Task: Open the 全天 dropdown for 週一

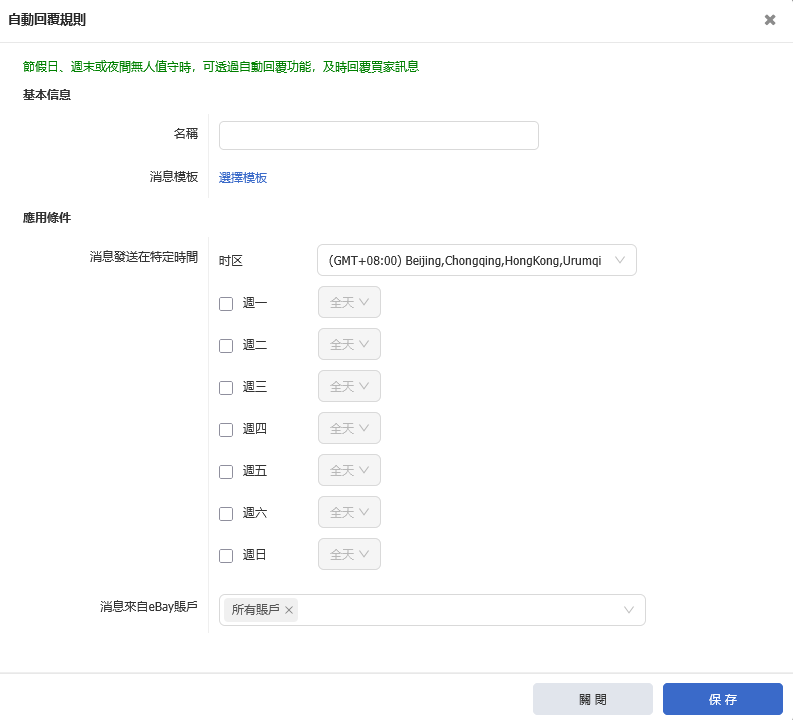Action: [x=349, y=303]
